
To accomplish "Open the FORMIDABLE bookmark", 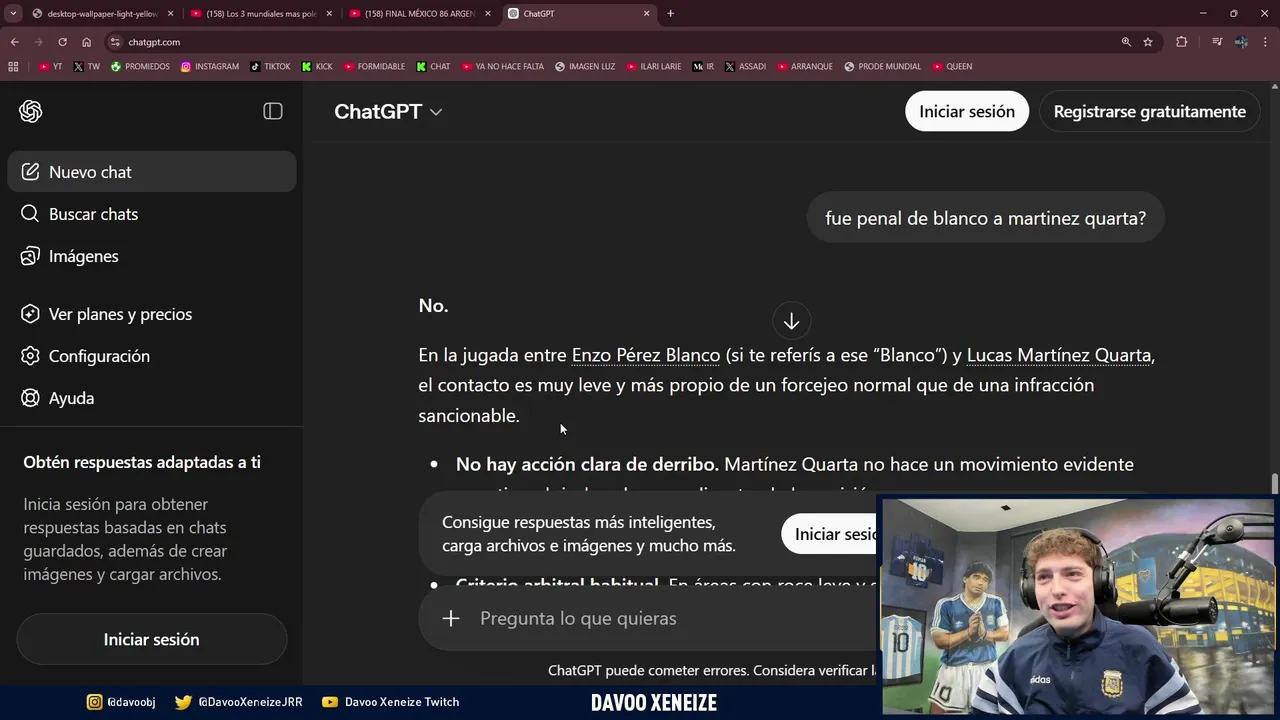I will coord(374,66).
